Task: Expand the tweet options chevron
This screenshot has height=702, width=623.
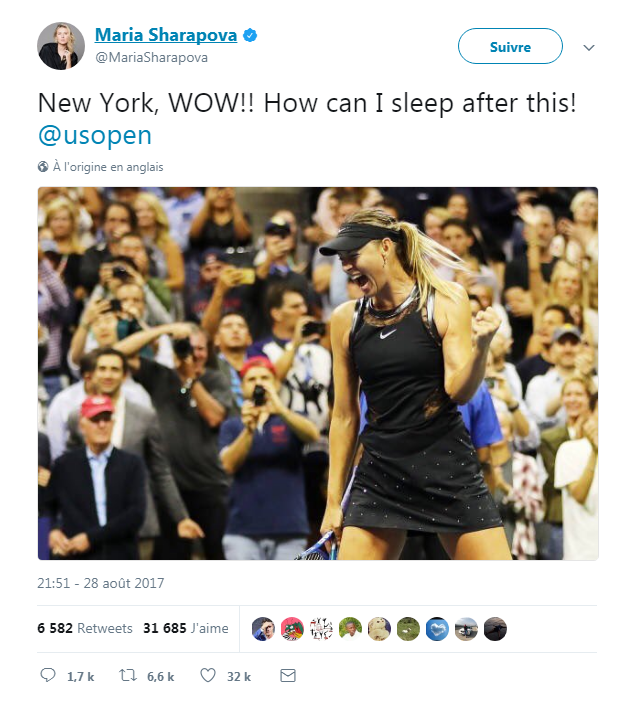Action: tap(589, 47)
